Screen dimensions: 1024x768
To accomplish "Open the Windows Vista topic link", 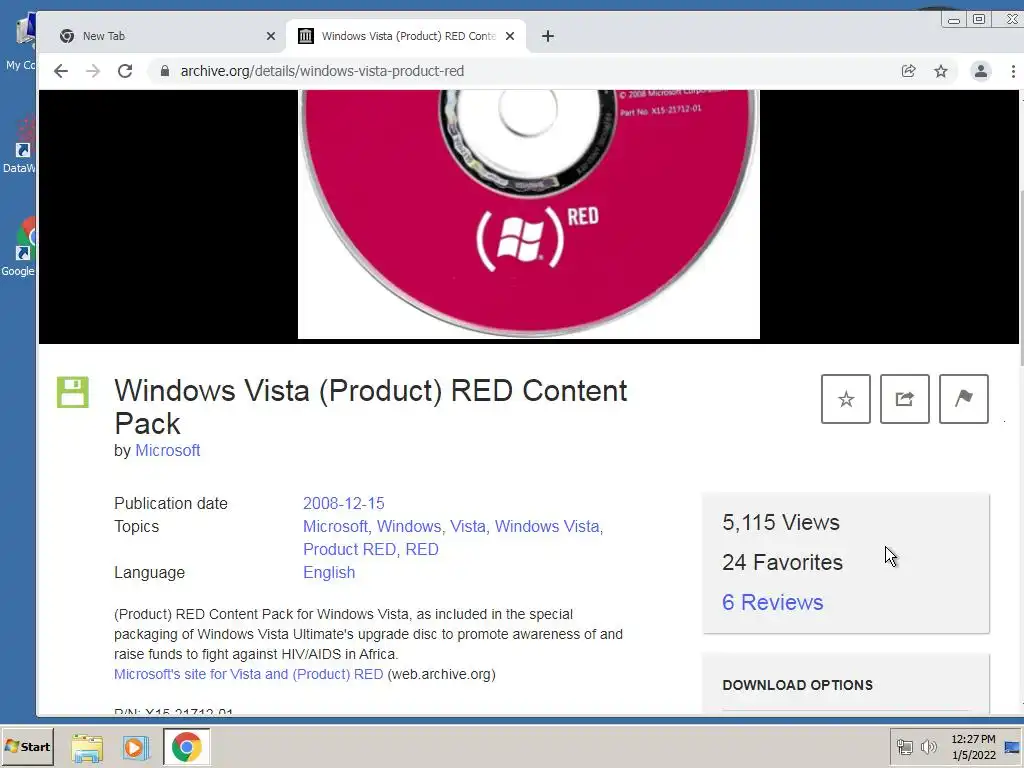I will (x=547, y=526).
